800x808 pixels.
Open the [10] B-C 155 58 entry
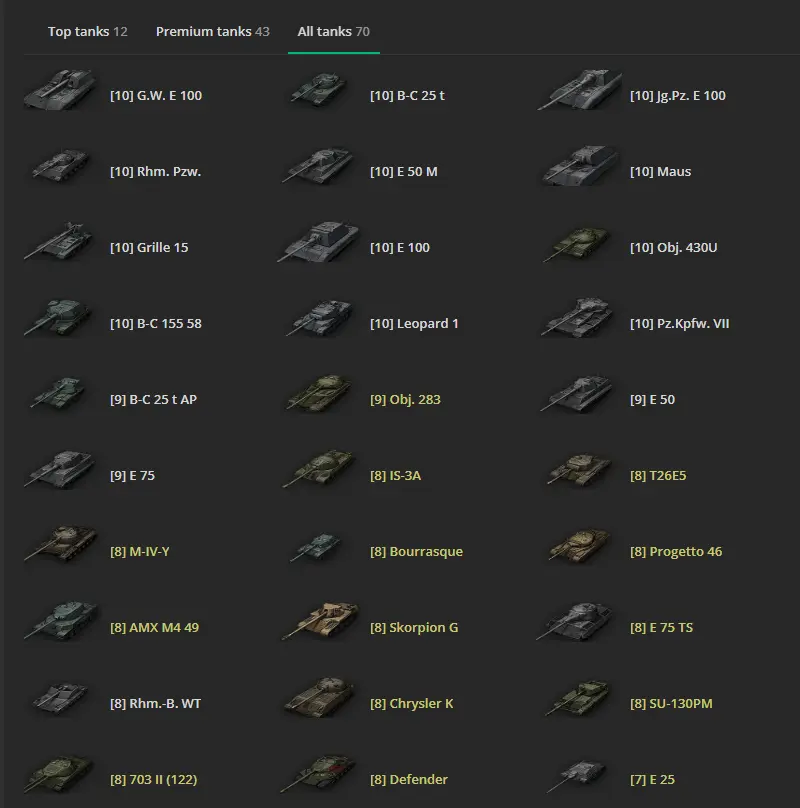(155, 324)
